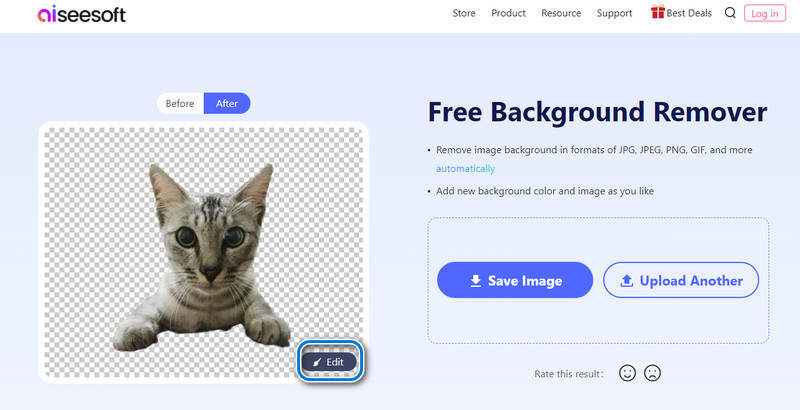This screenshot has height=410, width=800.
Task: Open the search magnifier icon
Action: click(729, 13)
